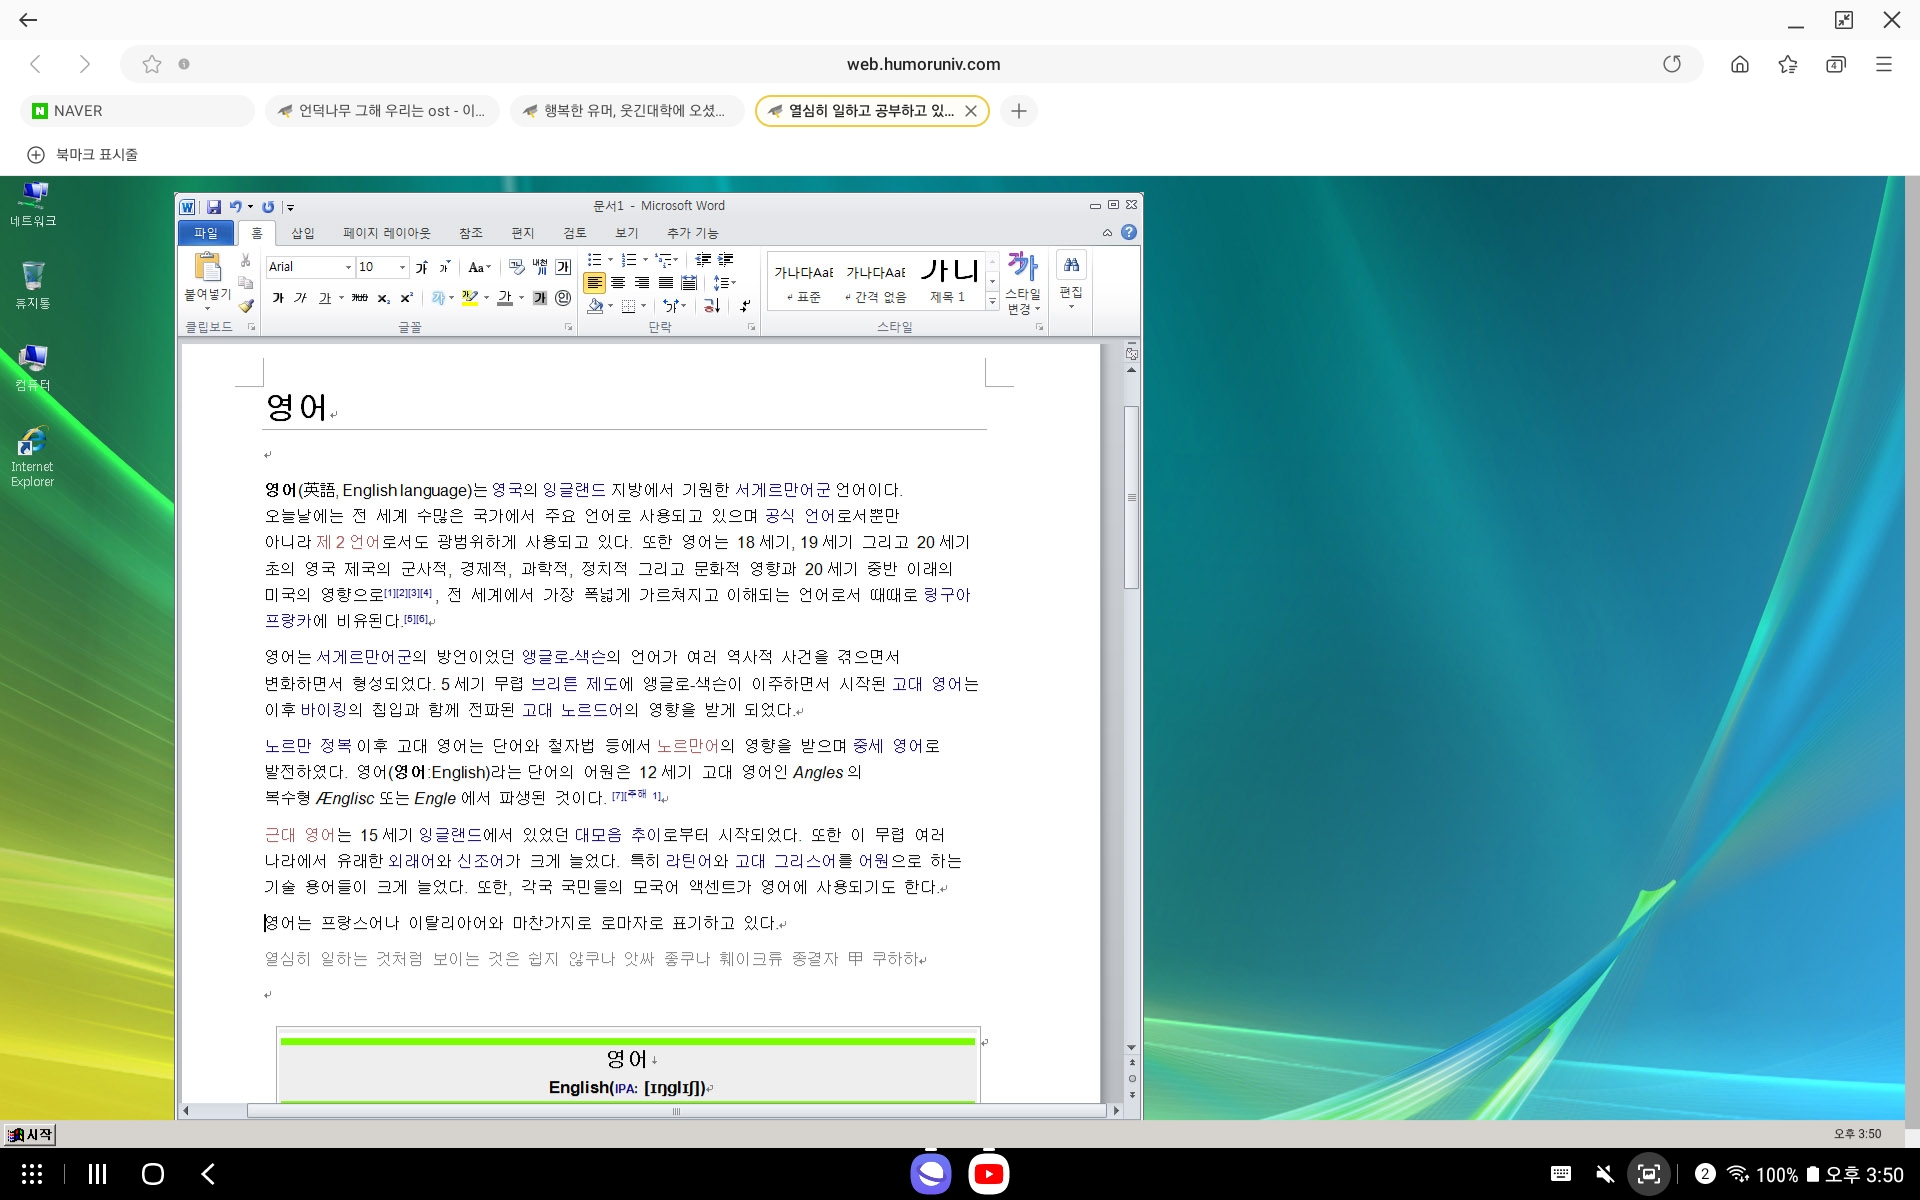Open the 페이지 레이아웃 ribbon tab
Image resolution: width=1920 pixels, height=1200 pixels.
click(x=386, y=233)
